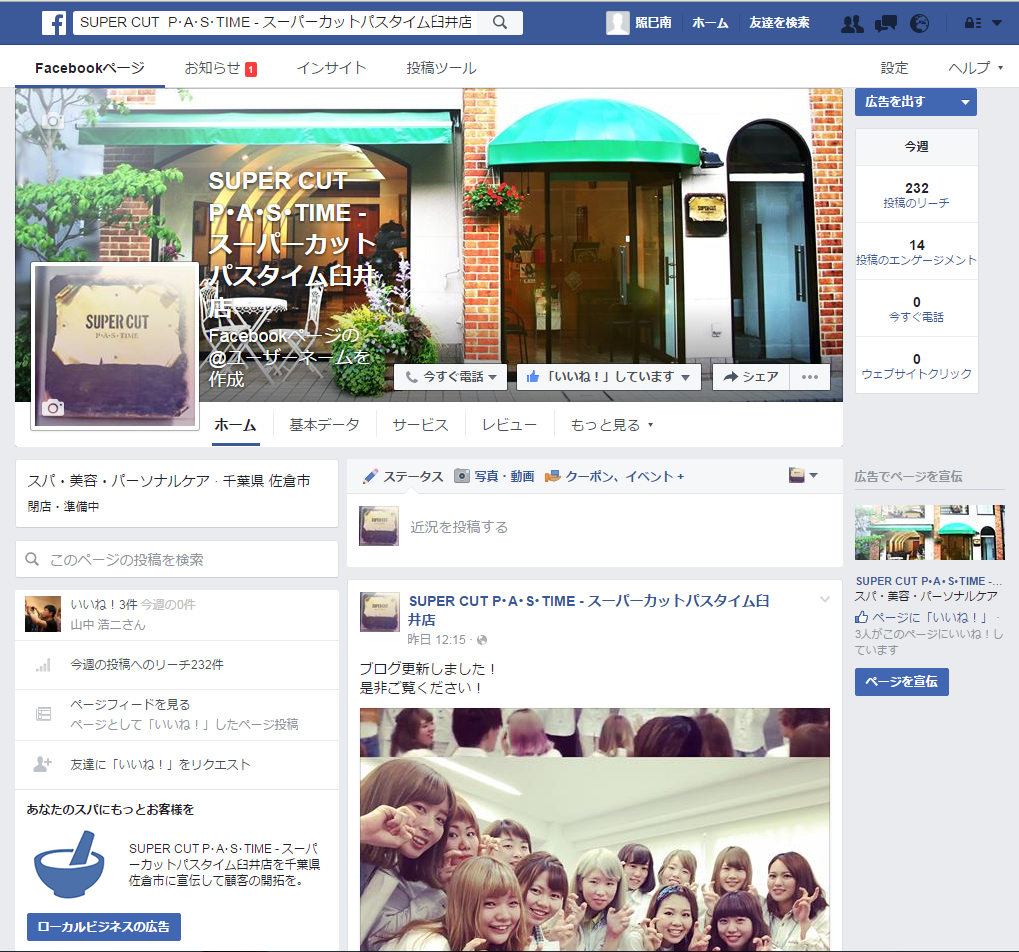Open the お知らせ tab
The image size is (1019, 952).
coord(221,68)
